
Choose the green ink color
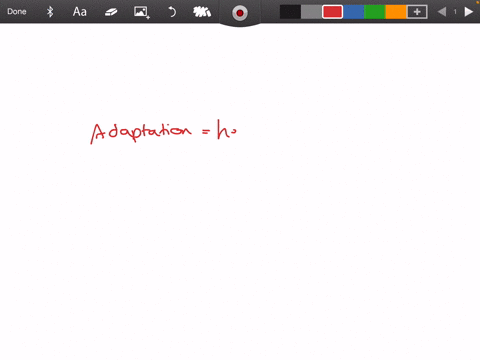coord(375,12)
